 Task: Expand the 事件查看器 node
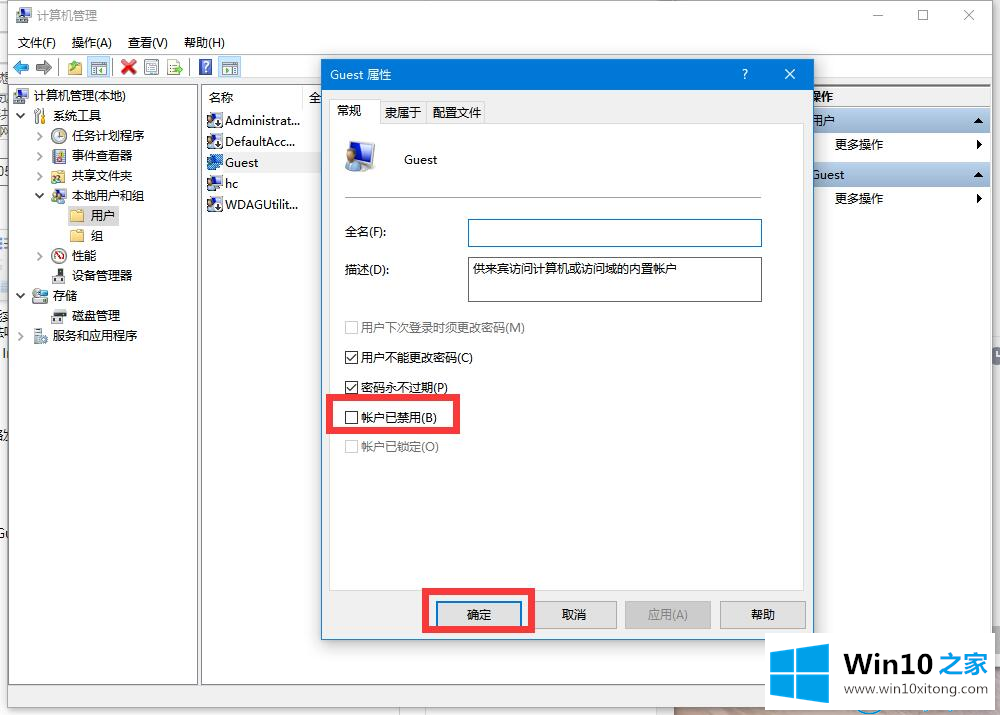click(40, 156)
